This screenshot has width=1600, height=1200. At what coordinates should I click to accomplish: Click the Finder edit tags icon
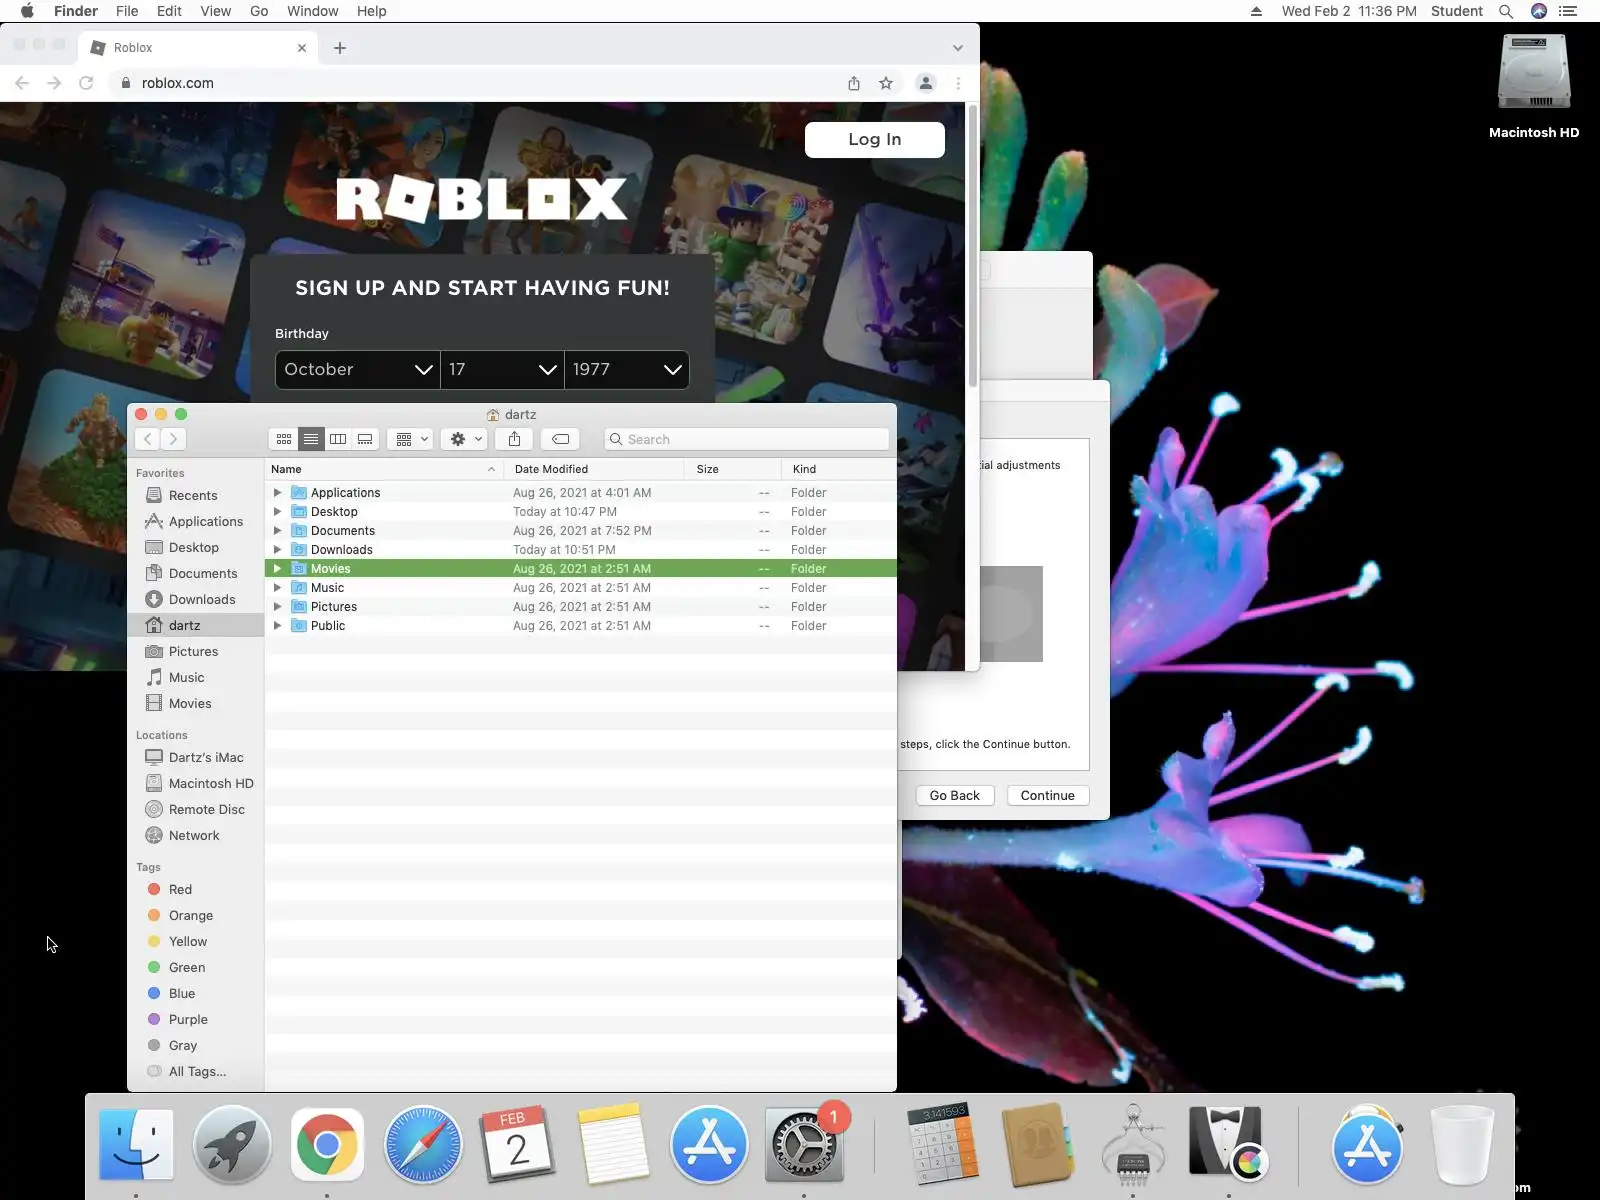click(561, 439)
